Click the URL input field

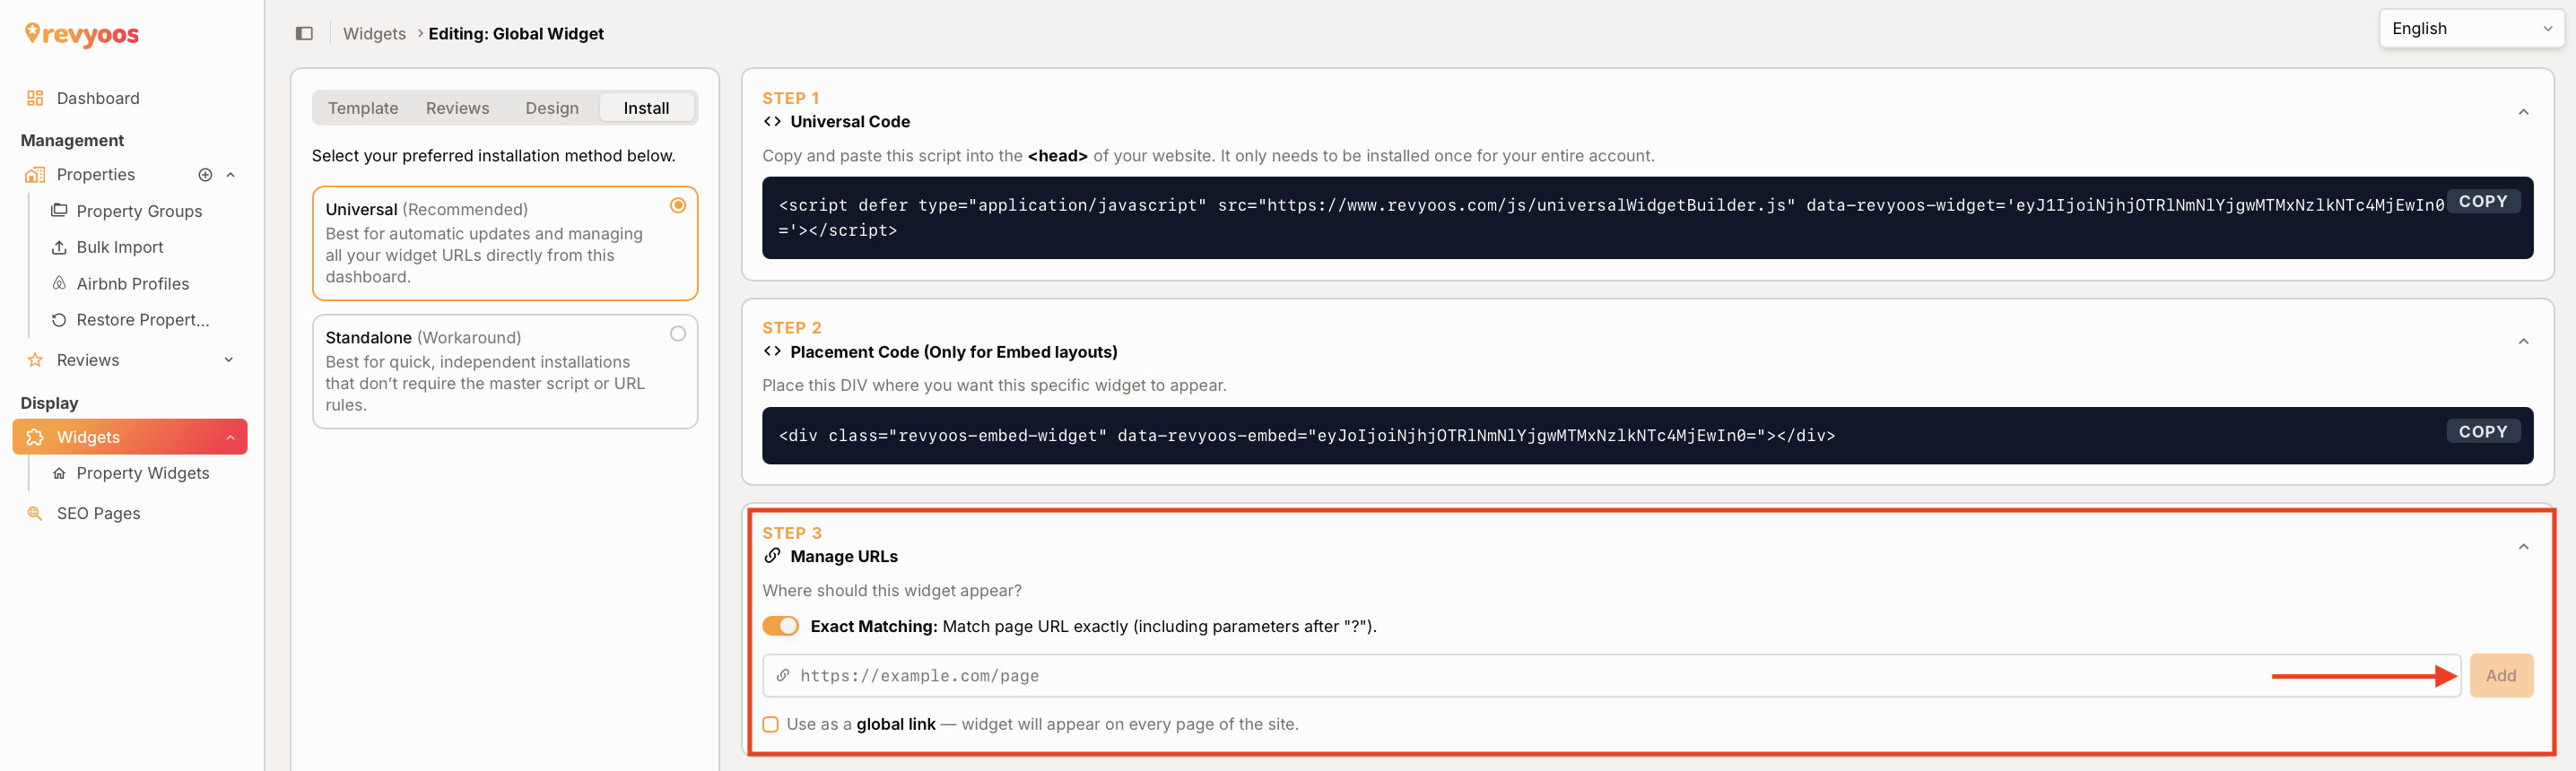1611,676
